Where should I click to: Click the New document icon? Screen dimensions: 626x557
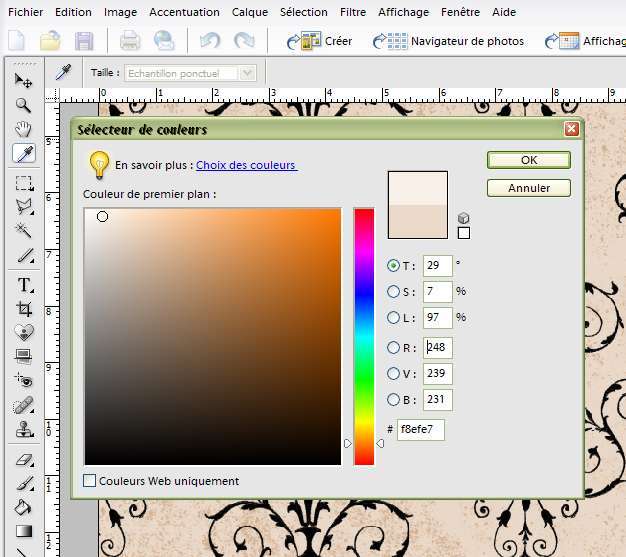tap(17, 40)
